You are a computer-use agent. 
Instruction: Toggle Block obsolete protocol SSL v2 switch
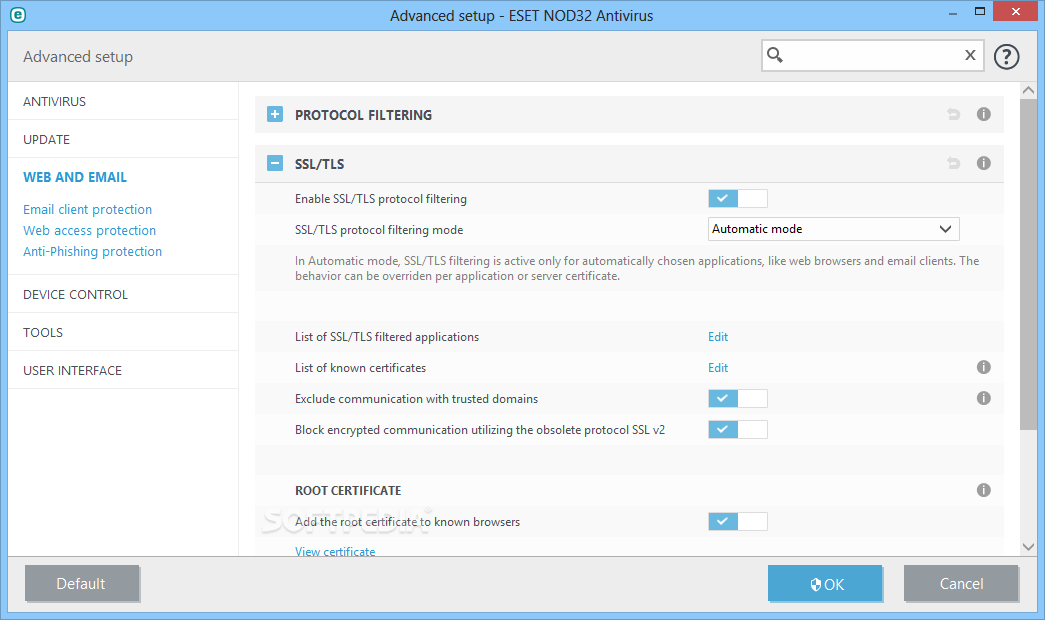pyautogui.click(x=738, y=429)
